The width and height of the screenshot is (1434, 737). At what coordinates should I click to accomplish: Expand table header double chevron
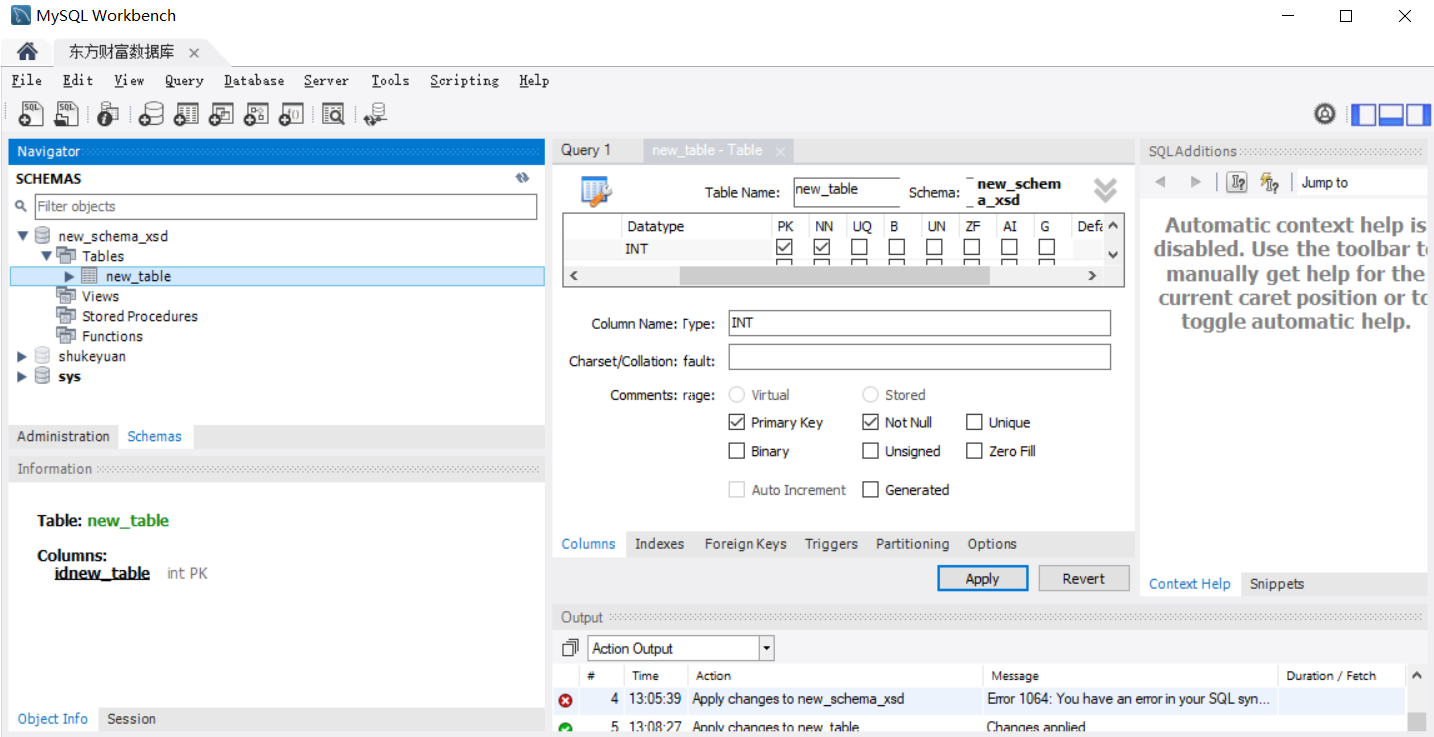[x=1104, y=190]
